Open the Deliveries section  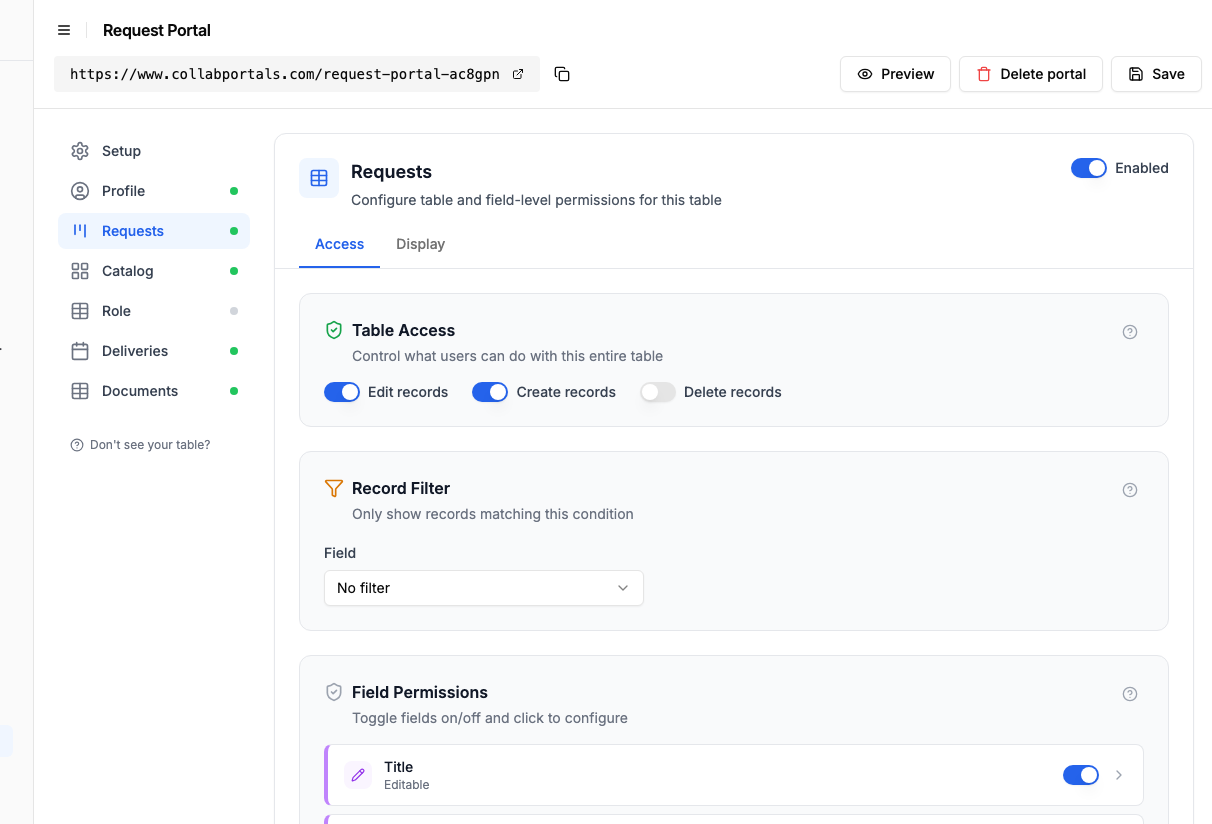click(x=154, y=351)
